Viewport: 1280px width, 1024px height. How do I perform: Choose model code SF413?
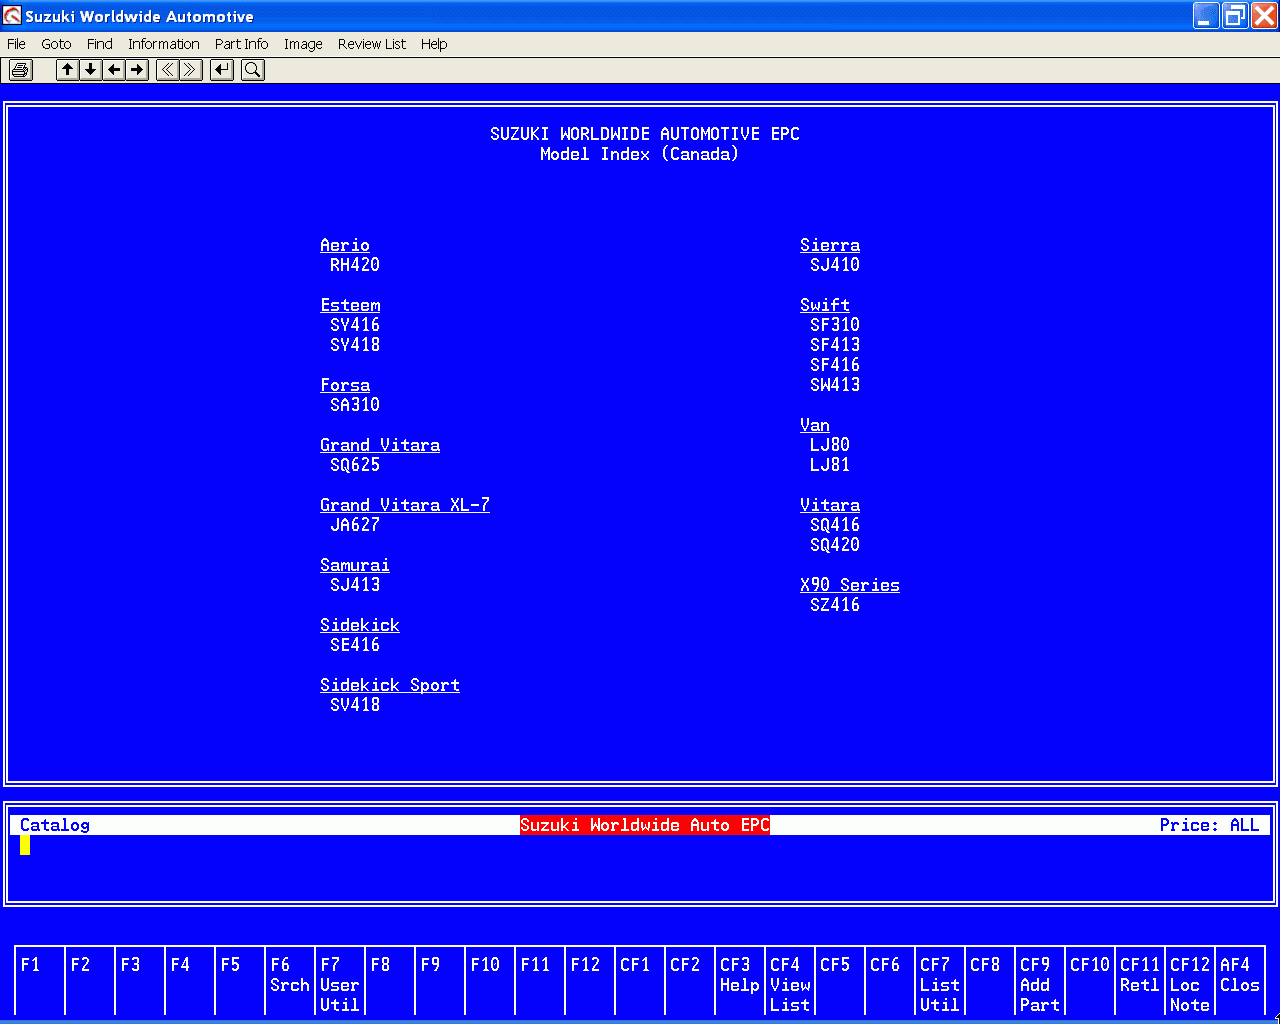tap(835, 345)
